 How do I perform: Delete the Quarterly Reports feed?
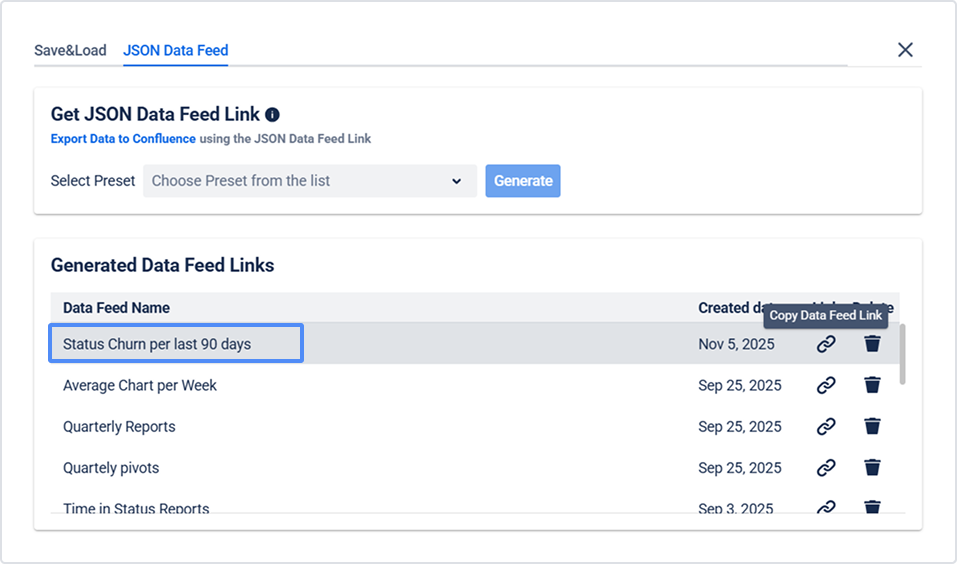tap(873, 426)
